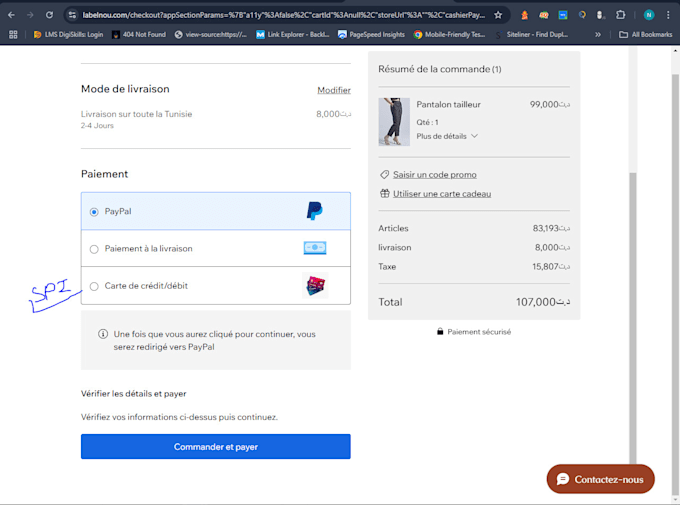Click the Pantalon tailleur product thumbnail

tap(394, 121)
